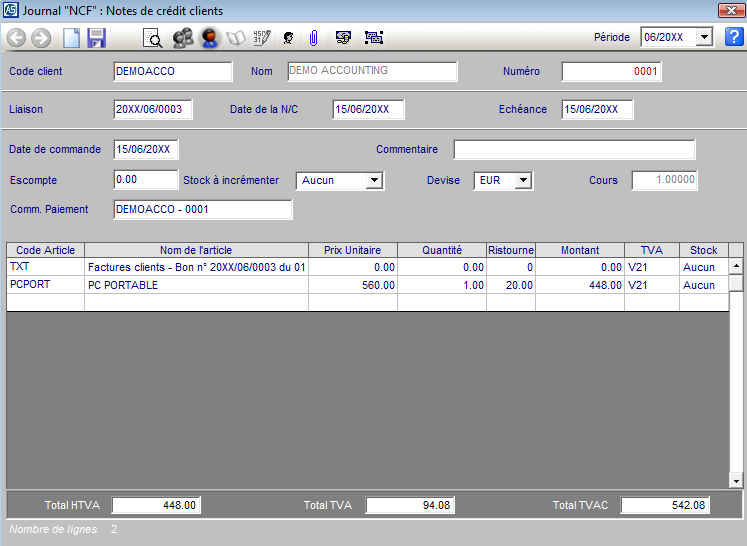The width and height of the screenshot is (747, 546).
Task: Select the PC PORTABLE article name cell
Action: click(196, 285)
